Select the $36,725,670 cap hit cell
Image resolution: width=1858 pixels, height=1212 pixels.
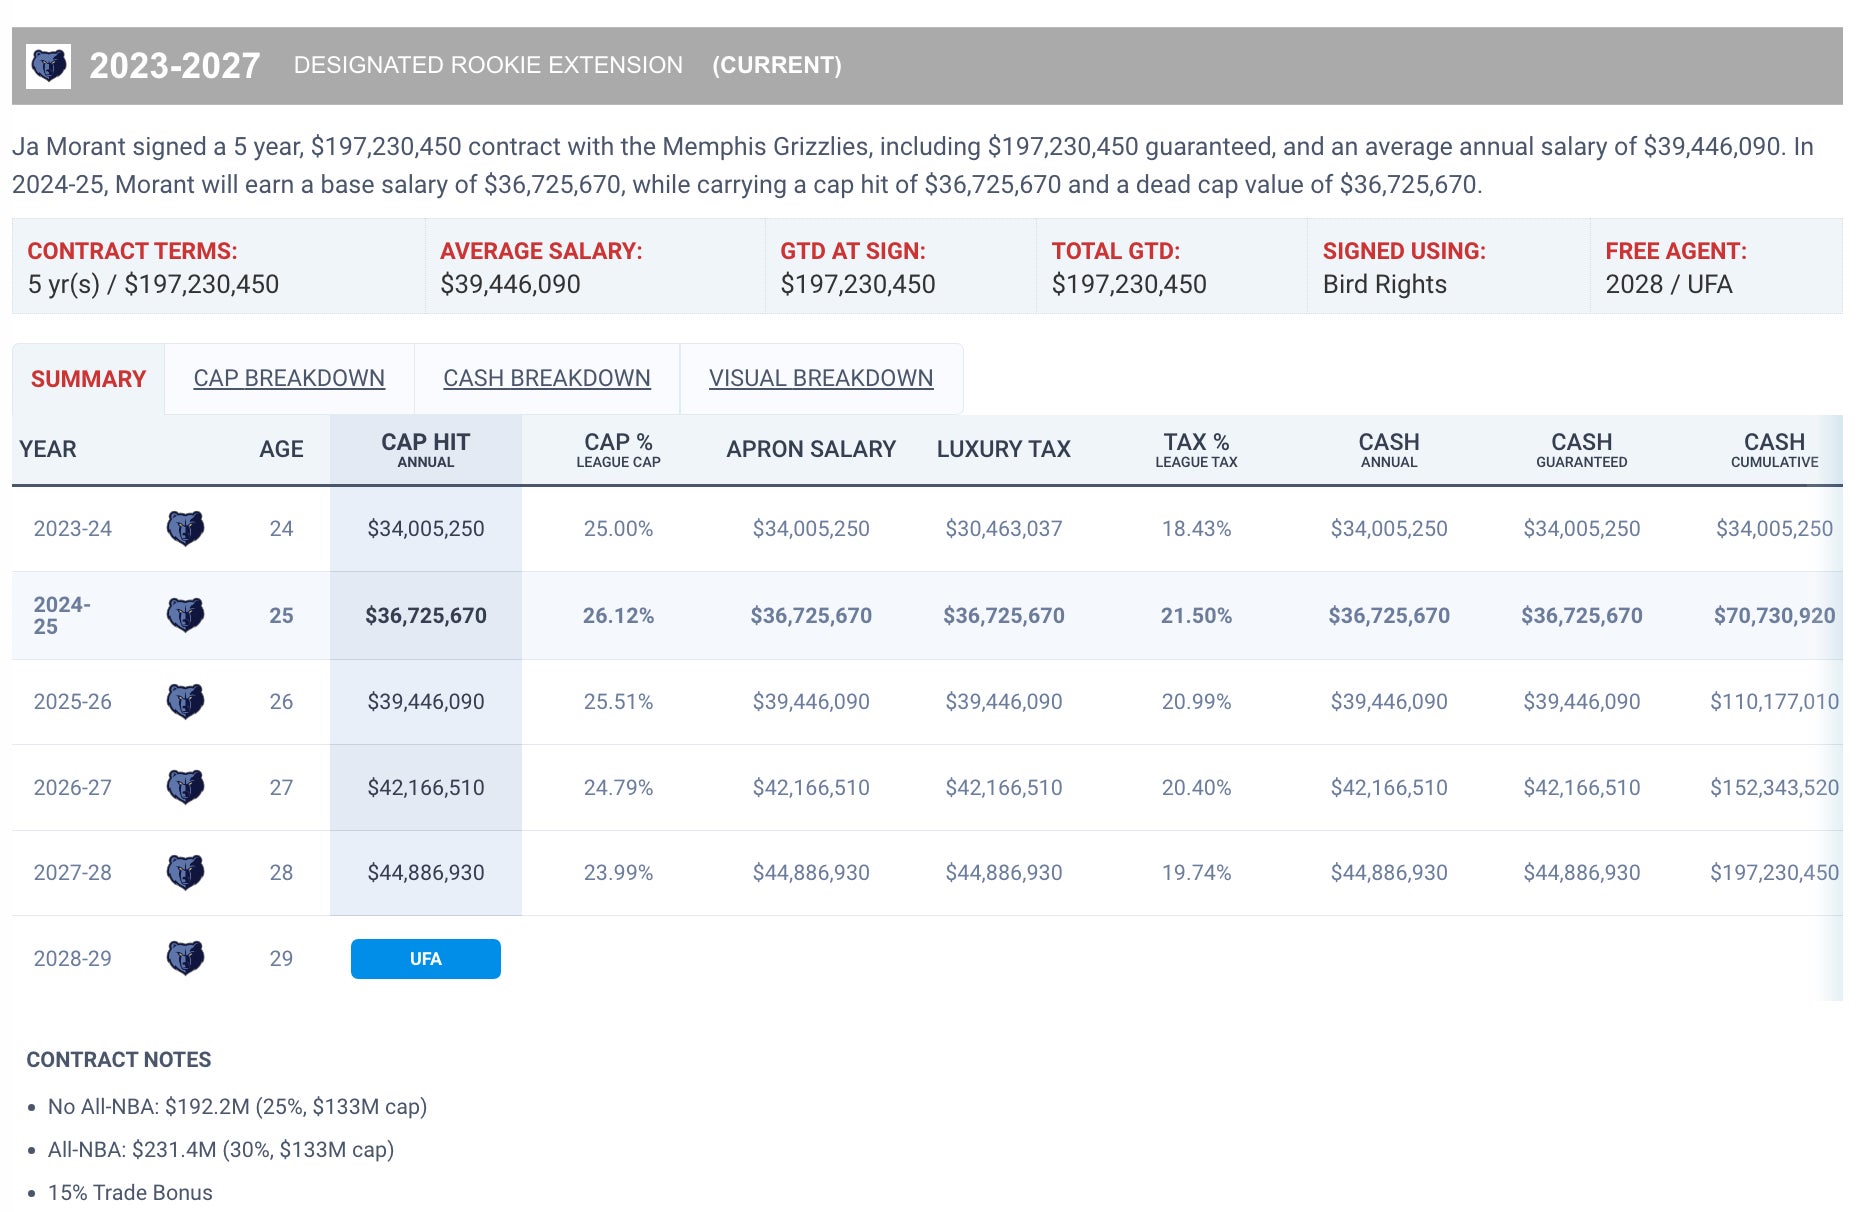point(425,616)
